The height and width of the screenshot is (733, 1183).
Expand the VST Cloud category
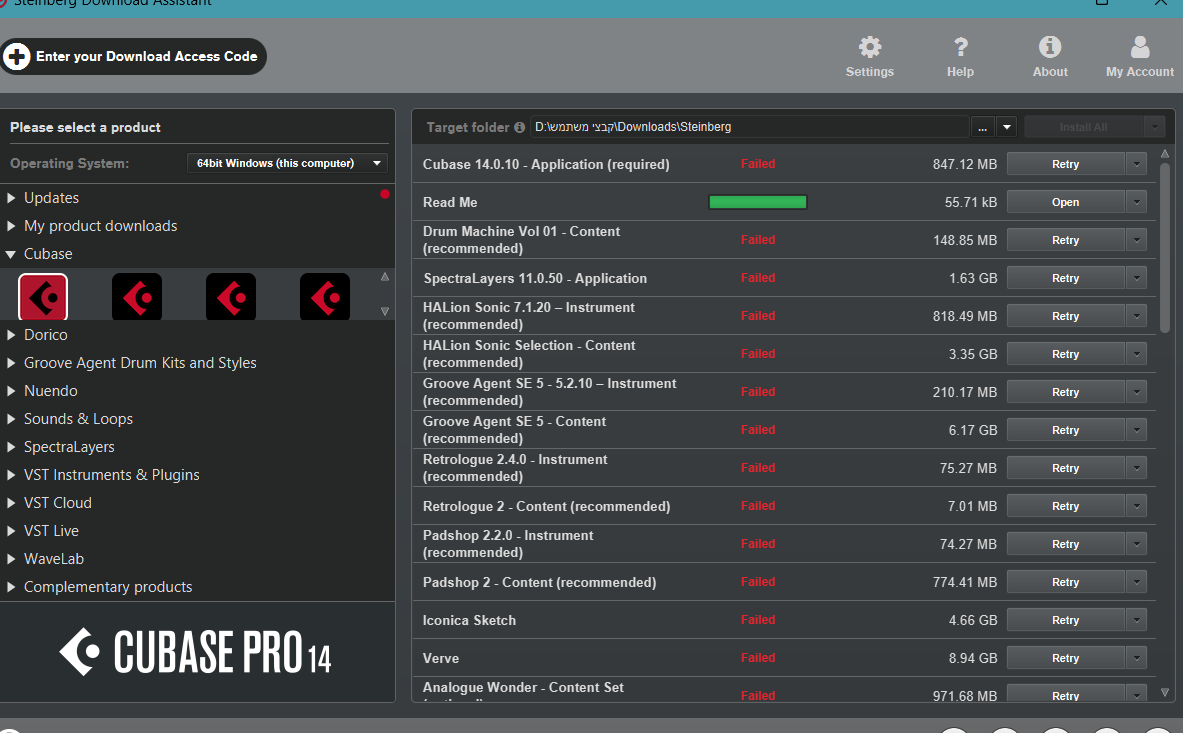(11, 502)
